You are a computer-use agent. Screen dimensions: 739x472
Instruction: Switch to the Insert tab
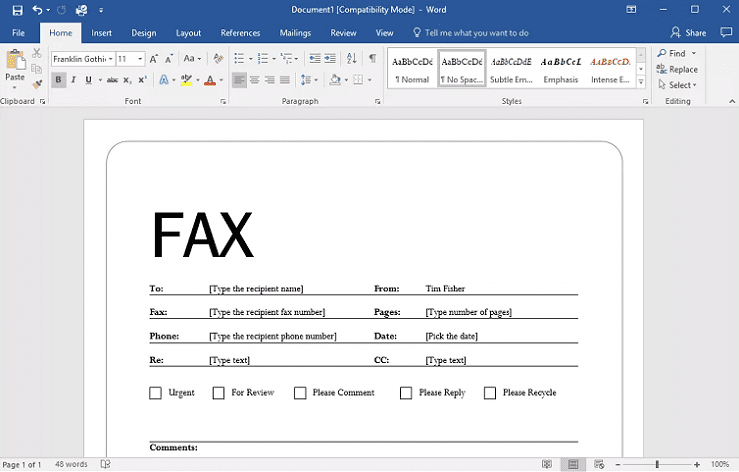(101, 33)
